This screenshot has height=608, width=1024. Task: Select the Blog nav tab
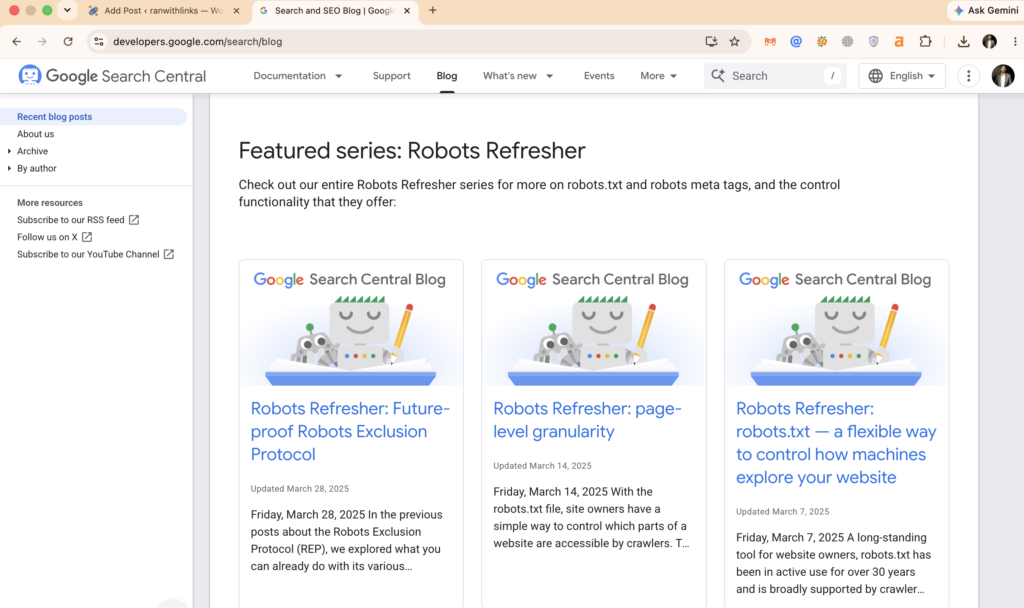point(447,76)
